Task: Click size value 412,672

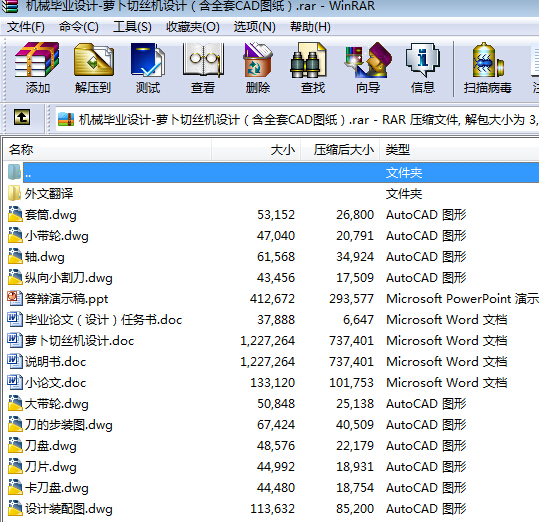Action: pyautogui.click(x=272, y=299)
